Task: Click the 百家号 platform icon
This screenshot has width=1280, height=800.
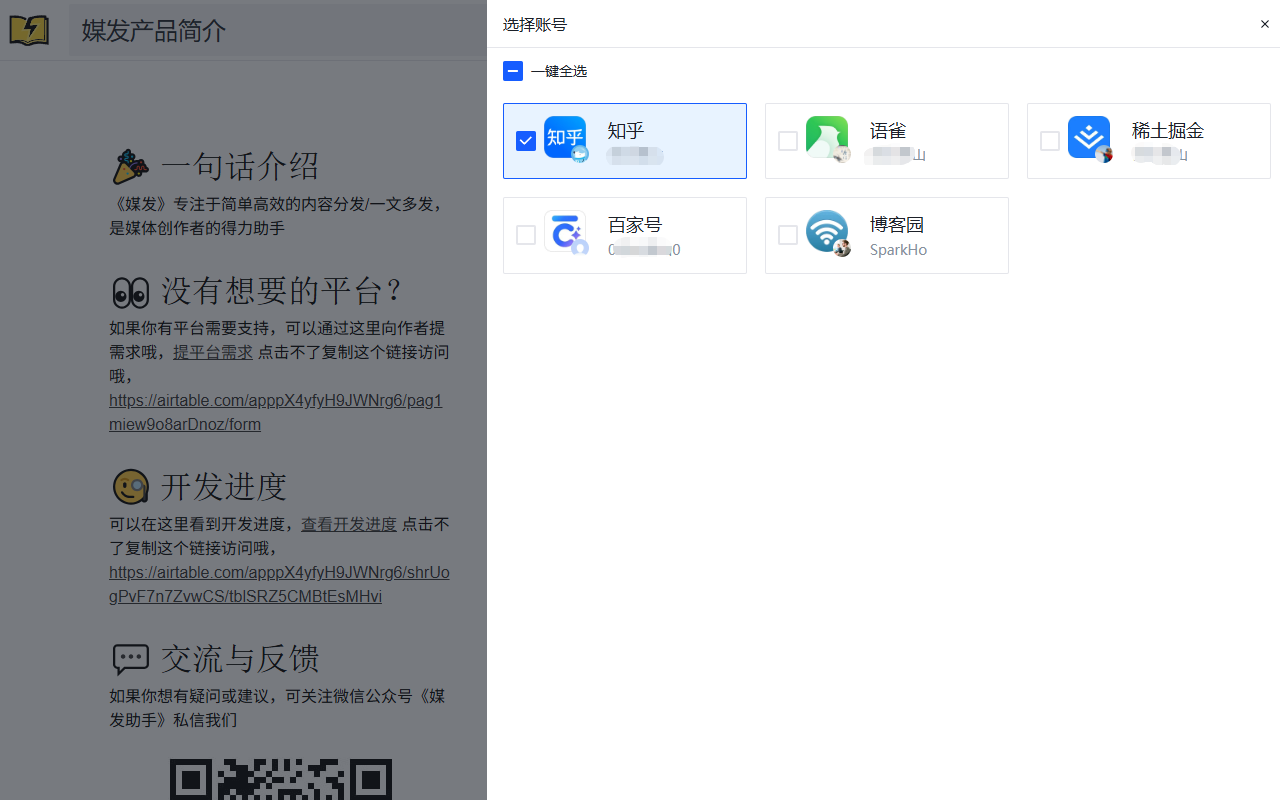Action: tap(567, 233)
